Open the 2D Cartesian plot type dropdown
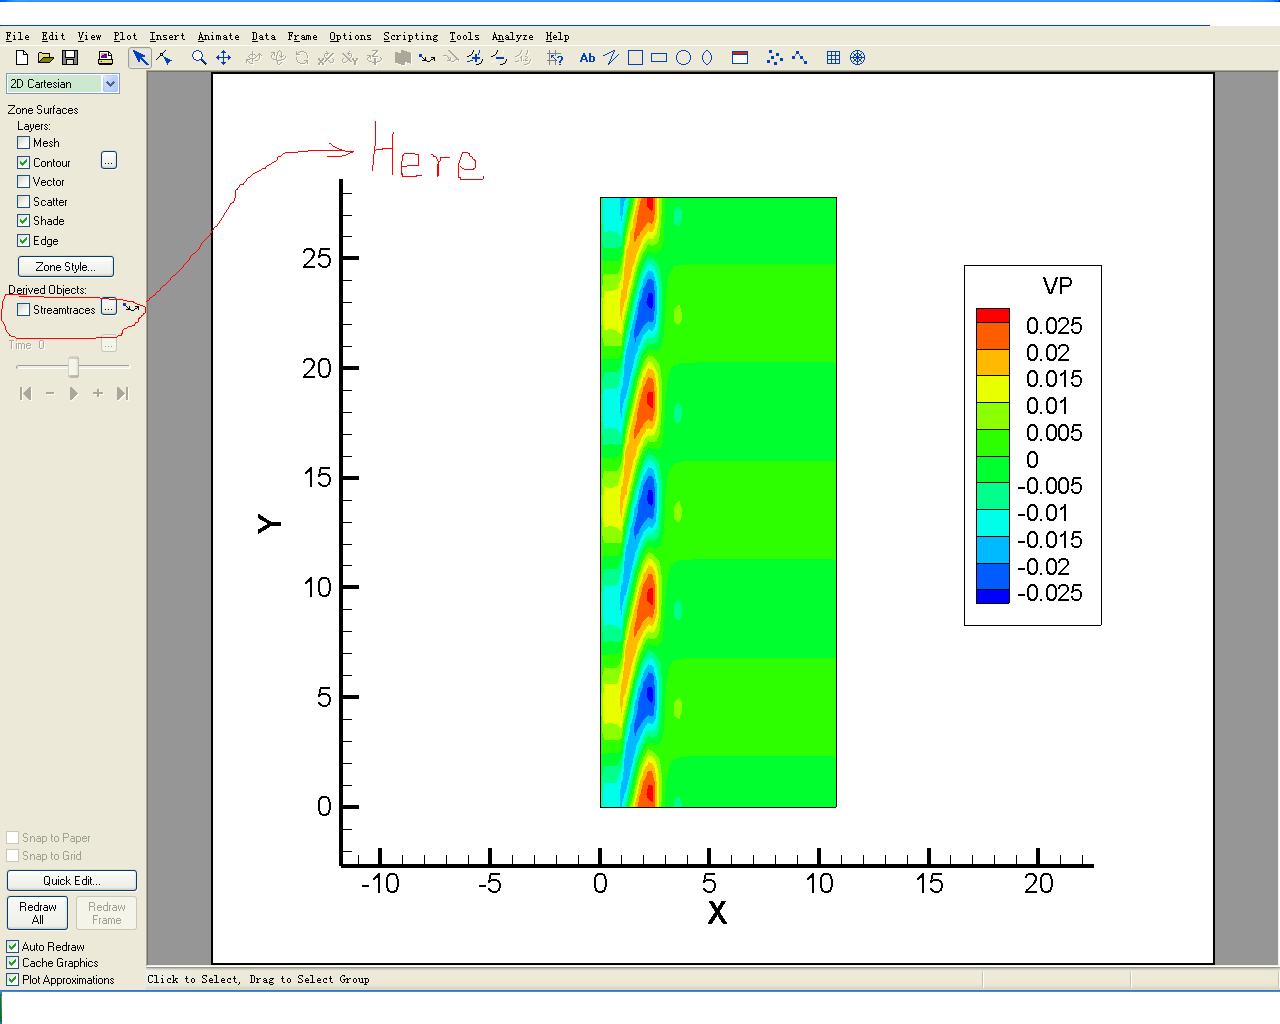This screenshot has width=1280, height=1024. [111, 84]
